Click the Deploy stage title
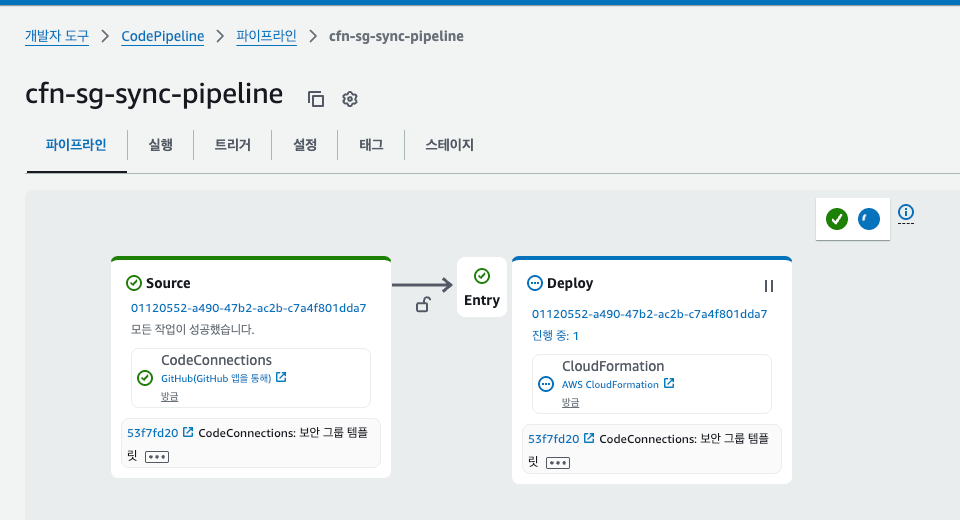 570,283
